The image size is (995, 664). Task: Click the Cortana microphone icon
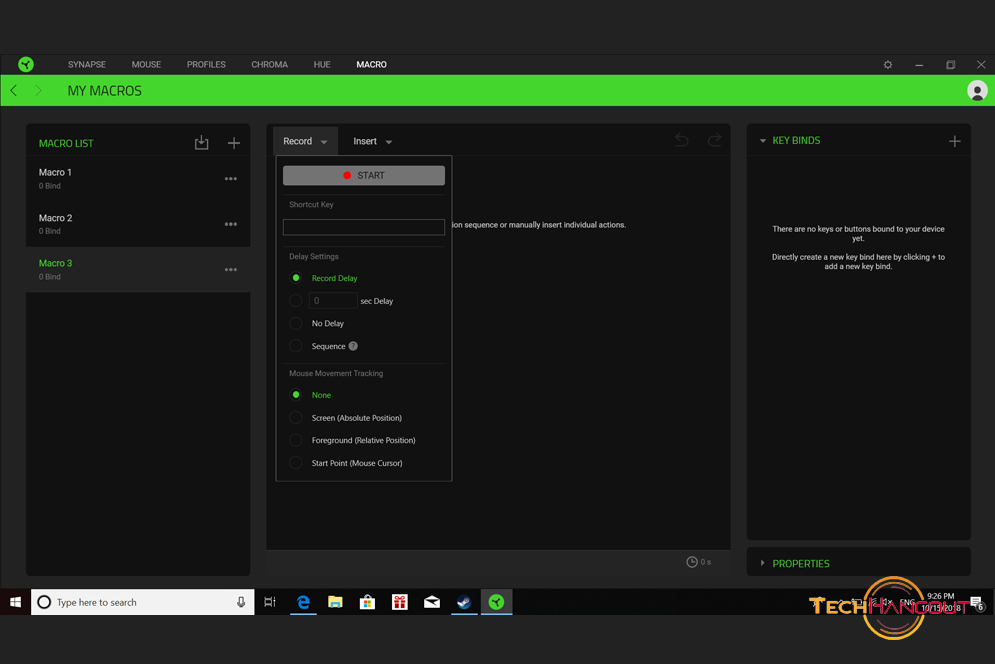click(241, 602)
